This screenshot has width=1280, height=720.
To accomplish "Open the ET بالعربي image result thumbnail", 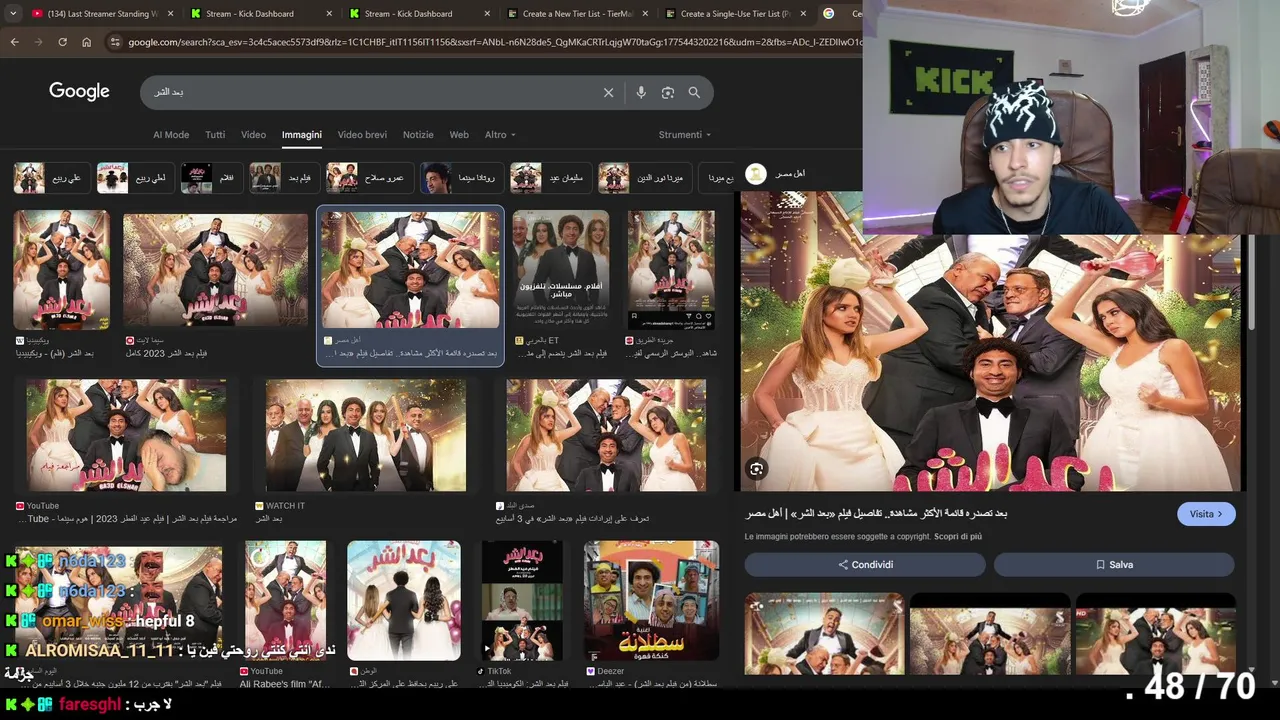I will point(561,270).
